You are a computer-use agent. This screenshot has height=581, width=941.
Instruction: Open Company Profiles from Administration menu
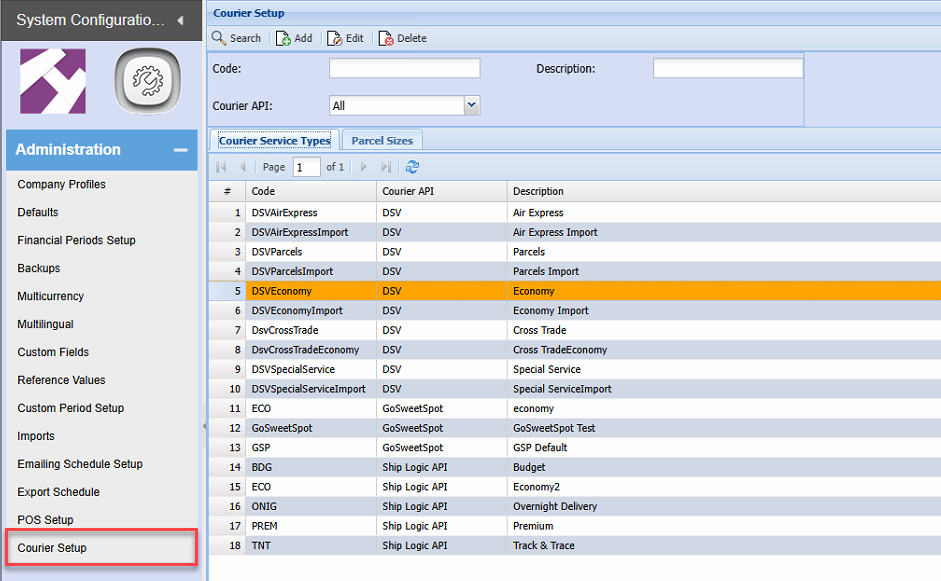(61, 184)
